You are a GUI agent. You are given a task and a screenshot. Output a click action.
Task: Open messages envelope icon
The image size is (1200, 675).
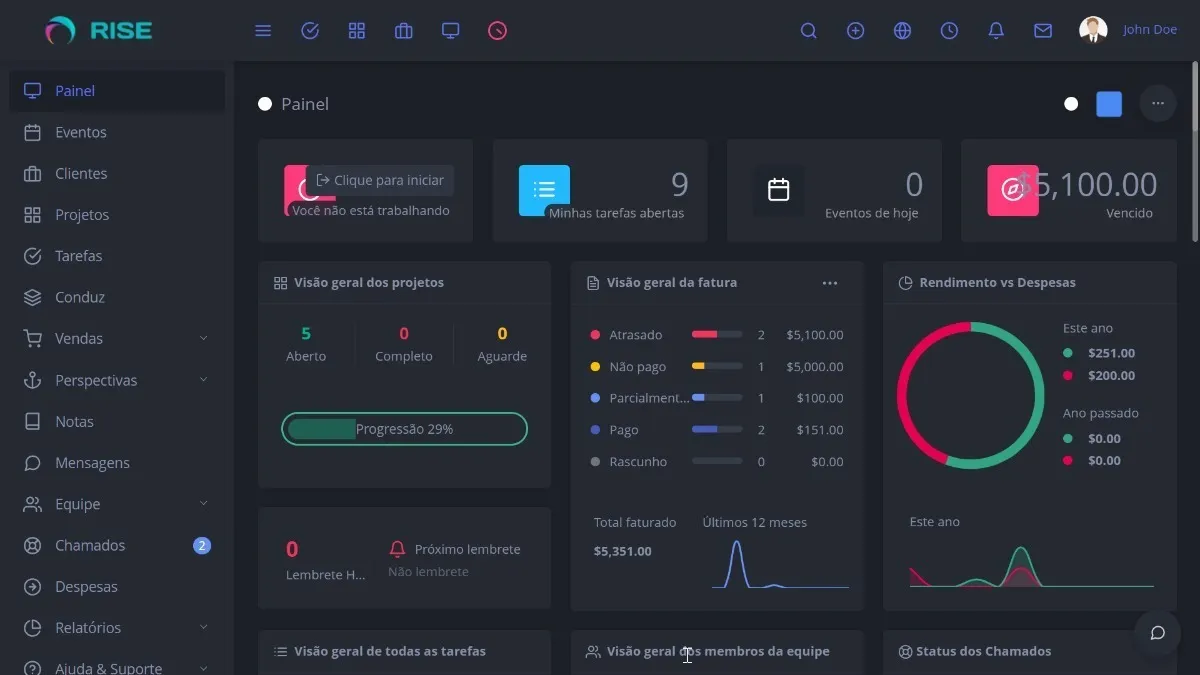pos(1043,31)
